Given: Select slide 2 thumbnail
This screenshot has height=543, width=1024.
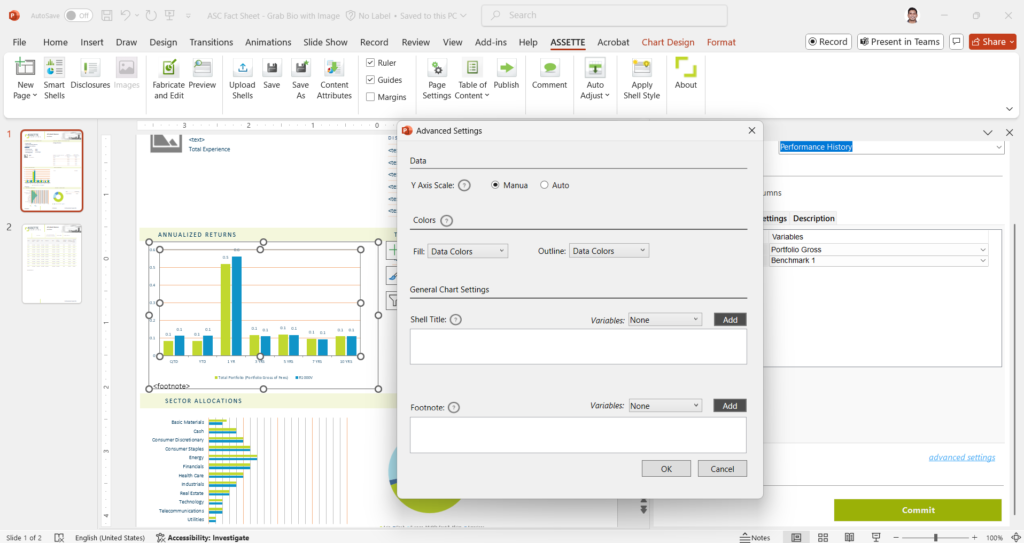Looking at the screenshot, I should point(52,263).
